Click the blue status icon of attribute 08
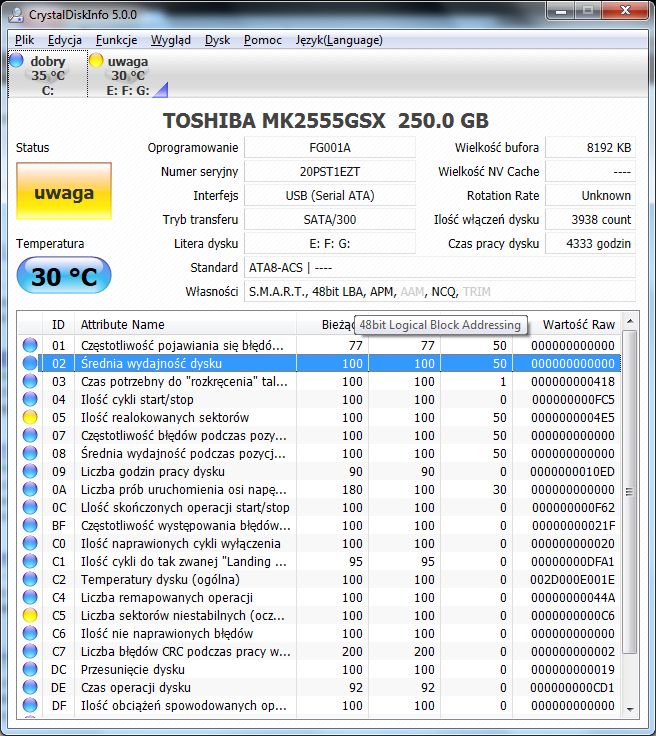 30,453
